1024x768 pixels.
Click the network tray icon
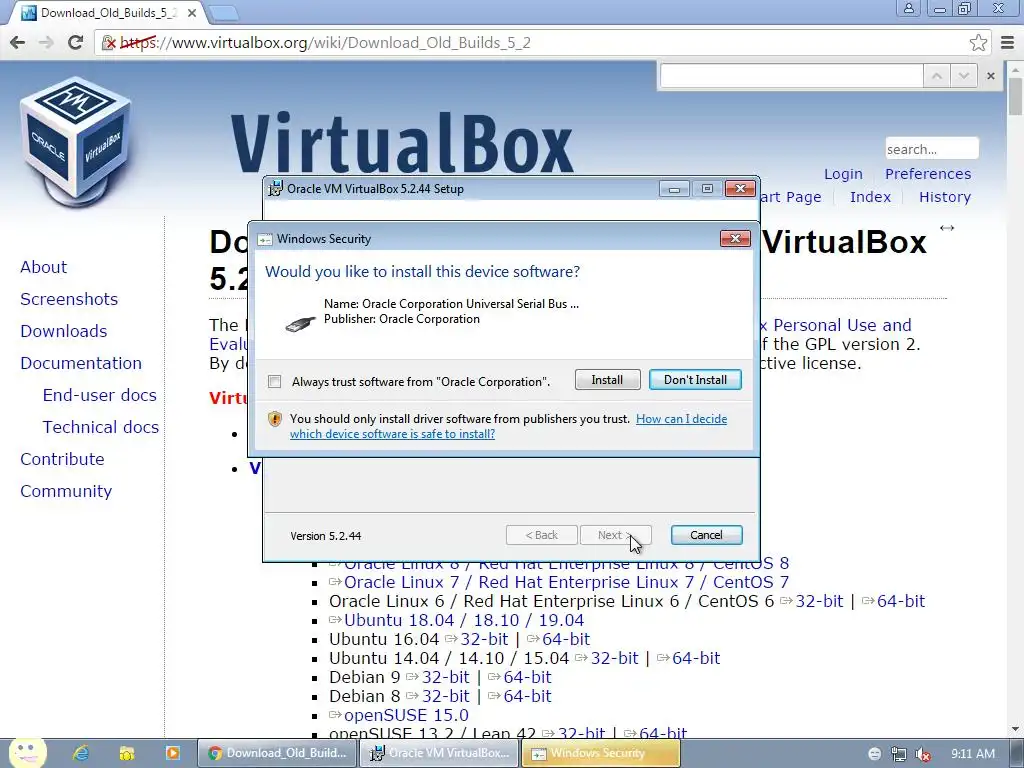[899, 754]
